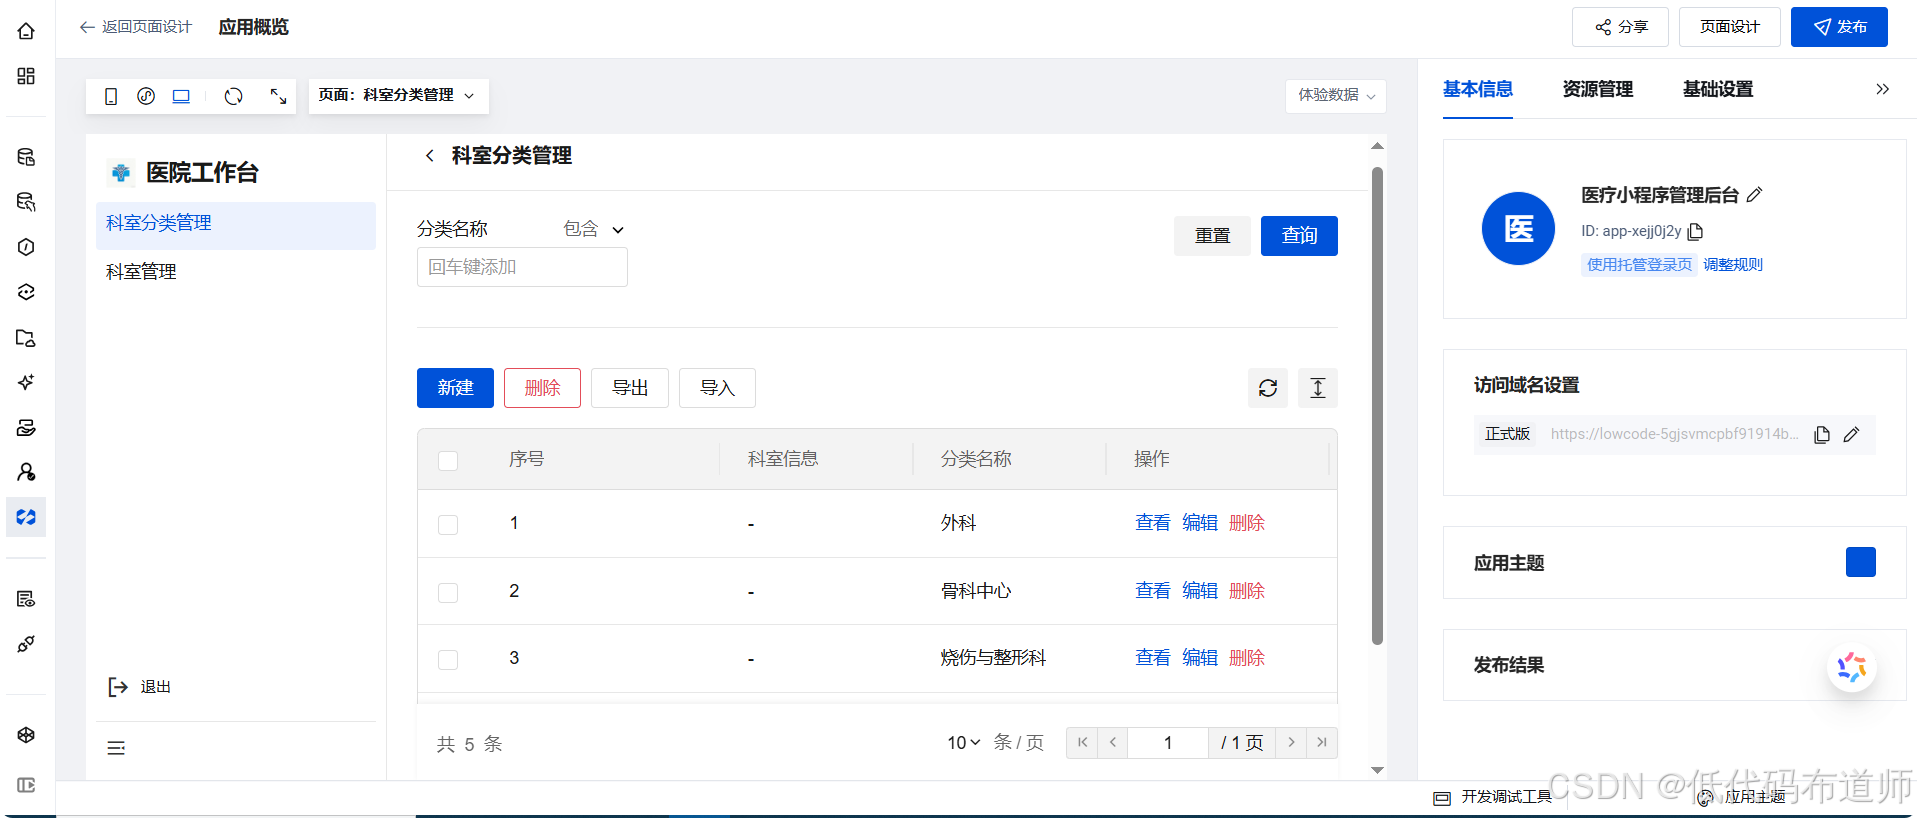The width and height of the screenshot is (1917, 818).
Task: Check the row 3 烧伤与整形科 checkbox
Action: point(448,659)
